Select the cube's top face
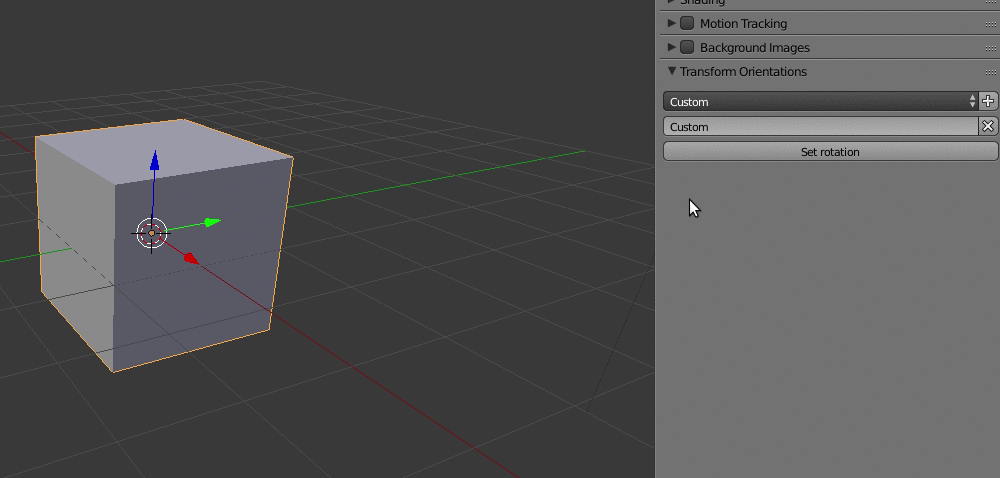Viewport: 1000px width, 478px height. [x=166, y=151]
